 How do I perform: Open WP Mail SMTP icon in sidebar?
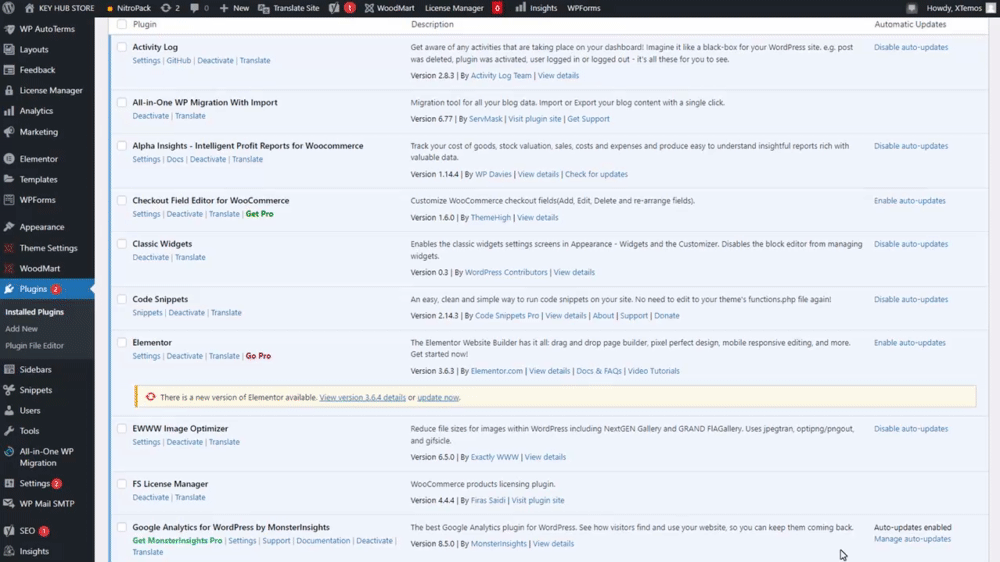[9, 504]
